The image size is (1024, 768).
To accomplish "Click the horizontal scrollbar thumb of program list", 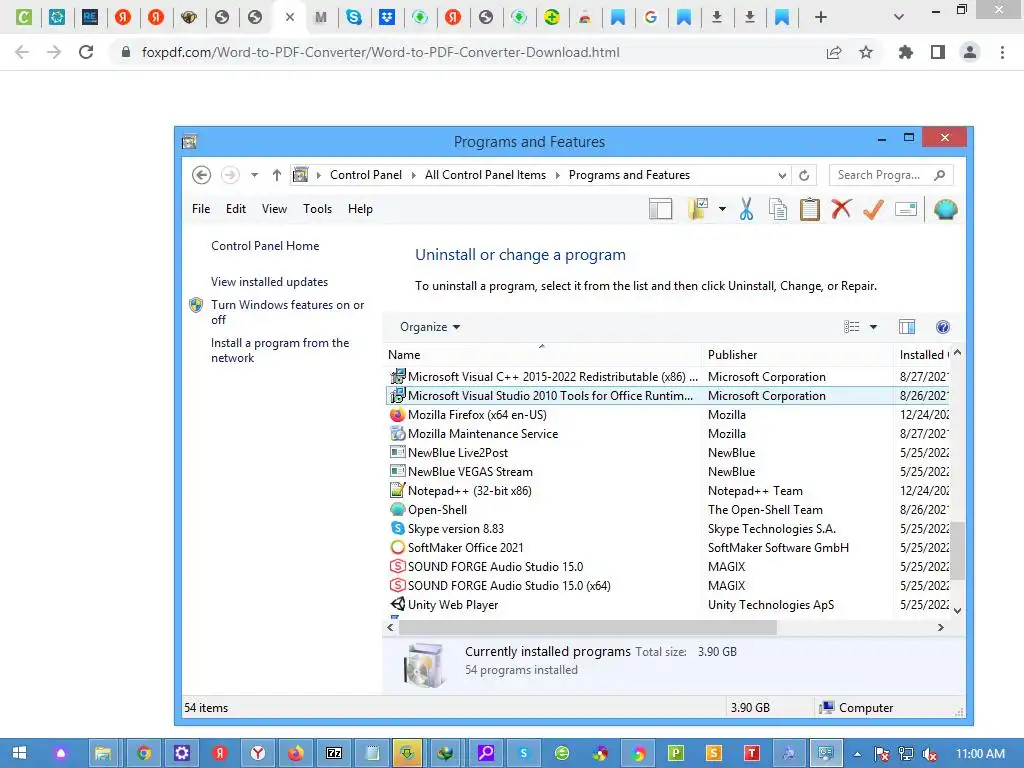I will (588, 628).
